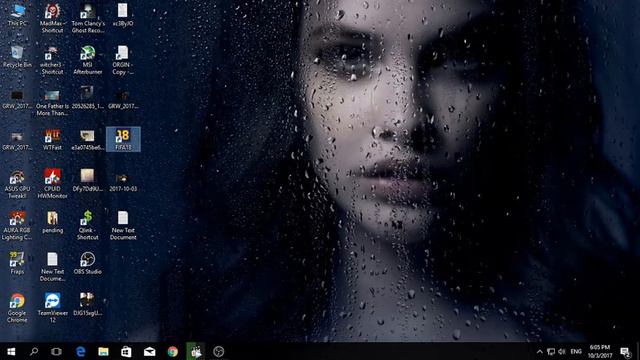Select the e3a0745be6 image file
The image size is (640, 360).
point(87,140)
